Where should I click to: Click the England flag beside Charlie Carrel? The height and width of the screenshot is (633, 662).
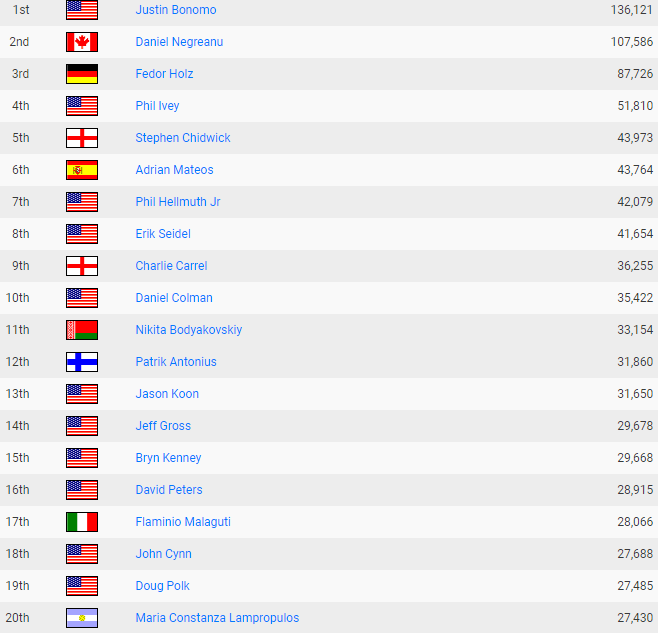pyautogui.click(x=82, y=266)
